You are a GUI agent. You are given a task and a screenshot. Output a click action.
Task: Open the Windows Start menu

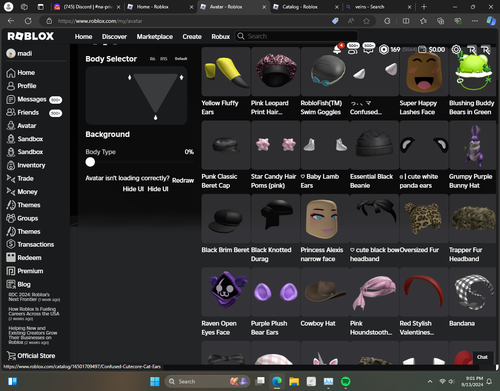155,381
